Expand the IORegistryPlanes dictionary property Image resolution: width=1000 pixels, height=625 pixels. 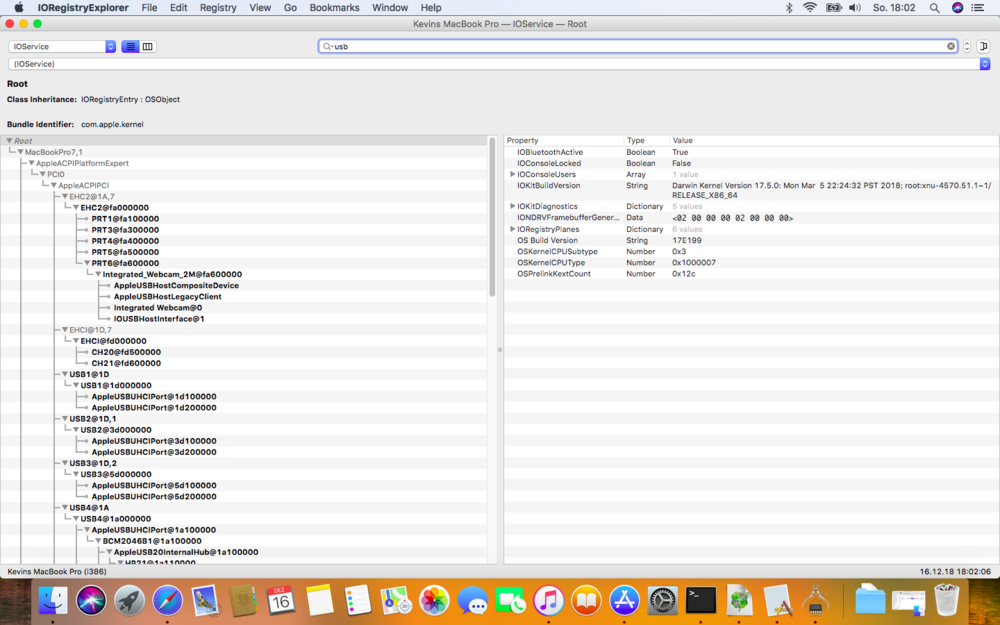click(x=512, y=229)
